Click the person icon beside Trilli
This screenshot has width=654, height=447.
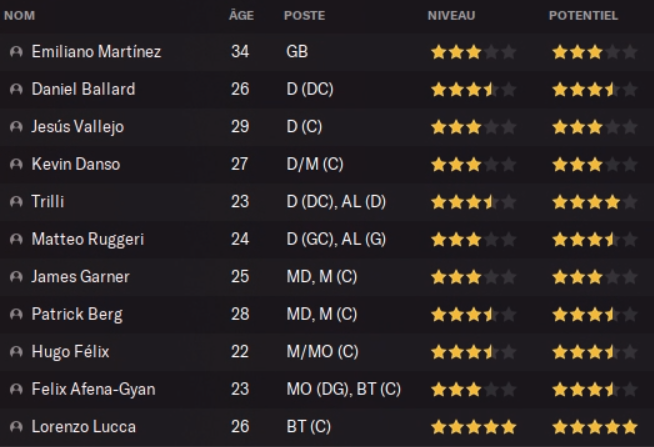[15, 202]
